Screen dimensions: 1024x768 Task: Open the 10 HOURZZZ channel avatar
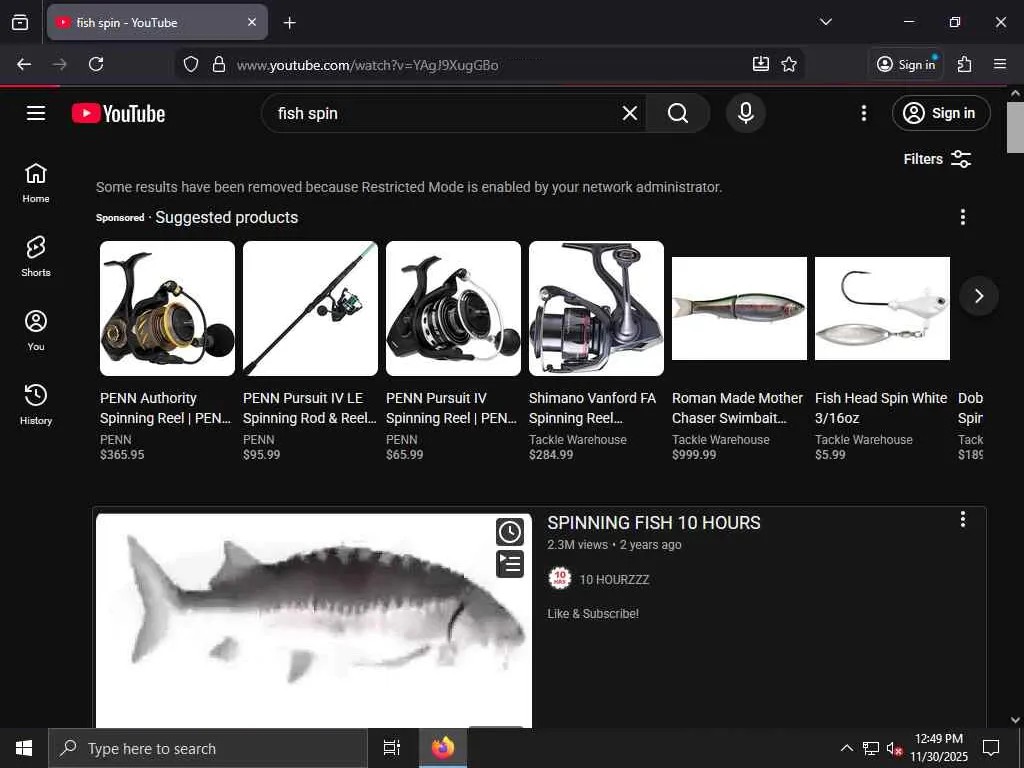tap(560, 579)
